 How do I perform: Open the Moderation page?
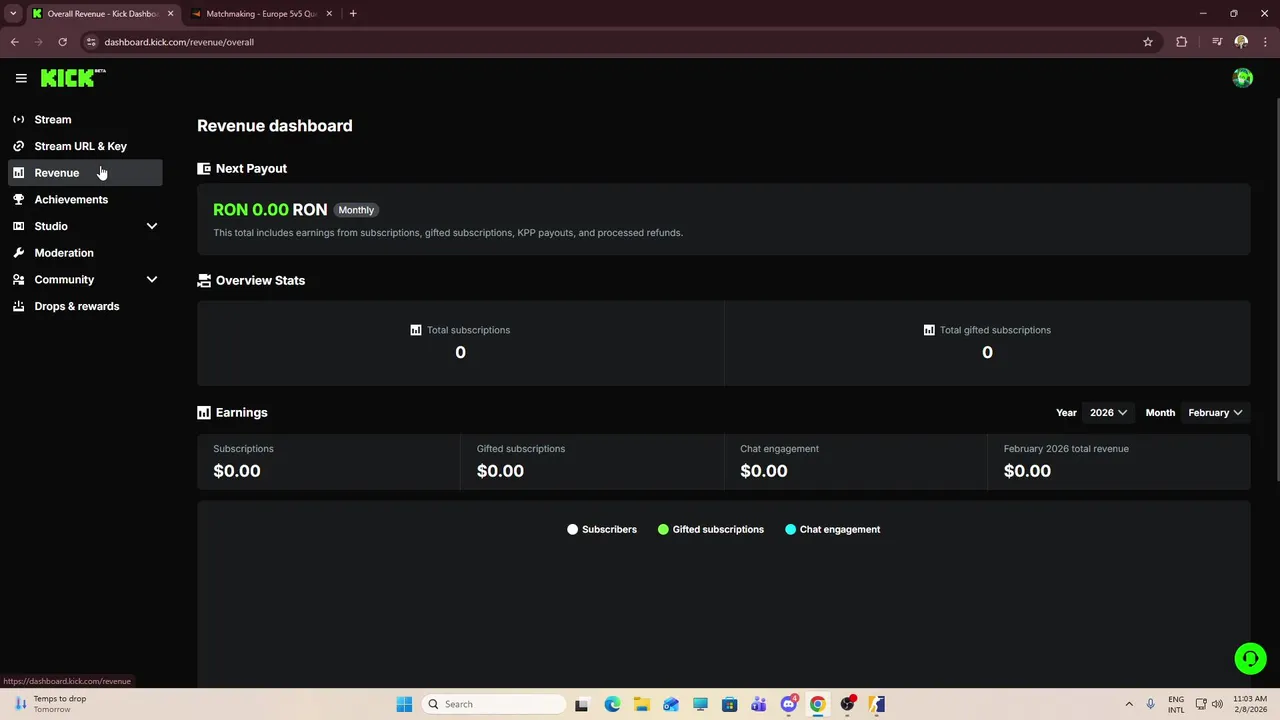pyautogui.click(x=85, y=253)
